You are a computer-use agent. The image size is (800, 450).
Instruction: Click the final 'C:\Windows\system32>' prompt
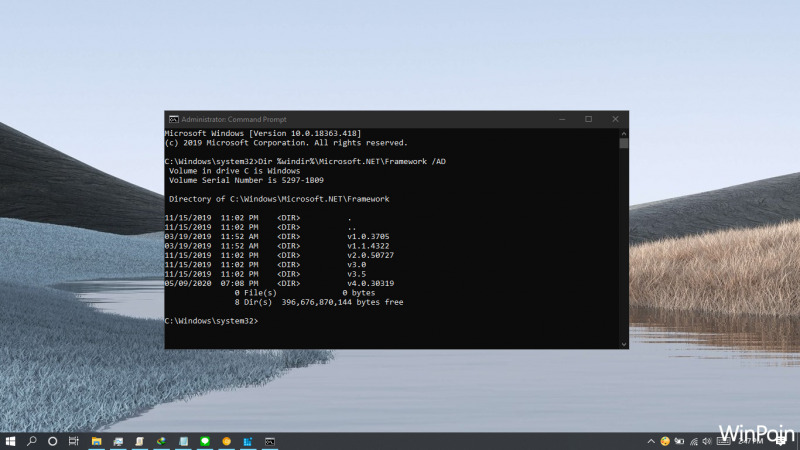(211, 321)
